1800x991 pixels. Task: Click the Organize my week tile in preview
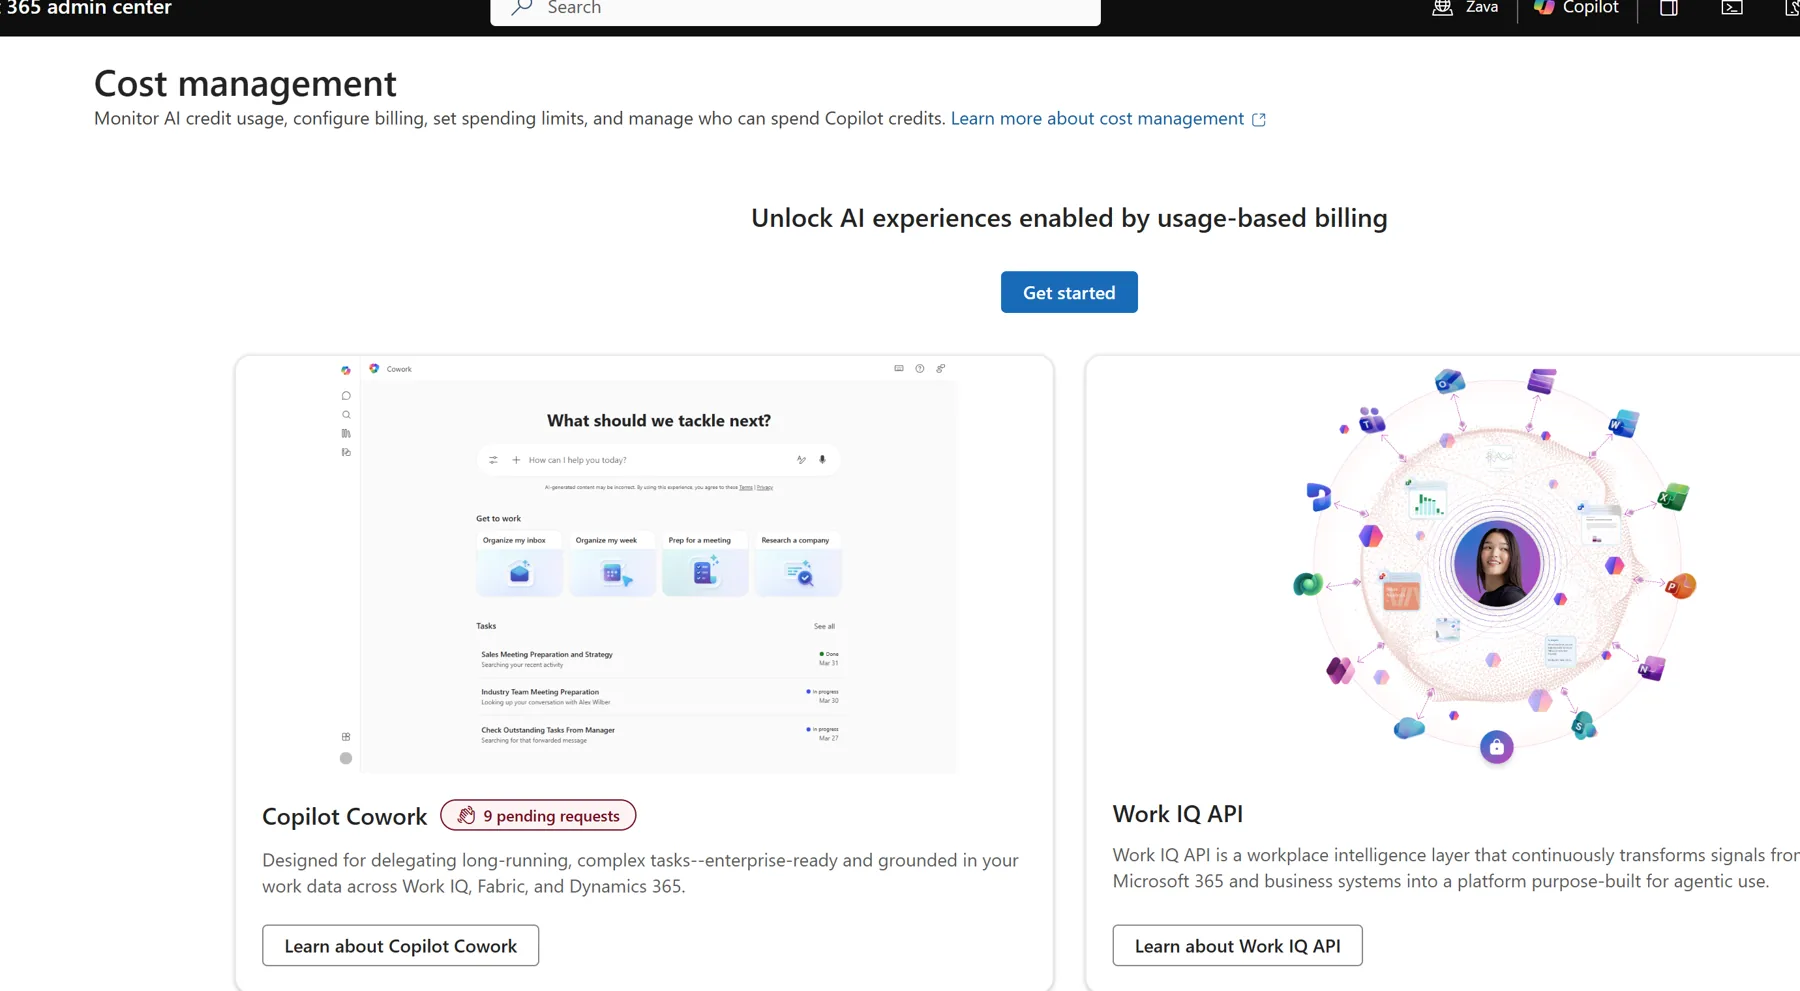(612, 564)
